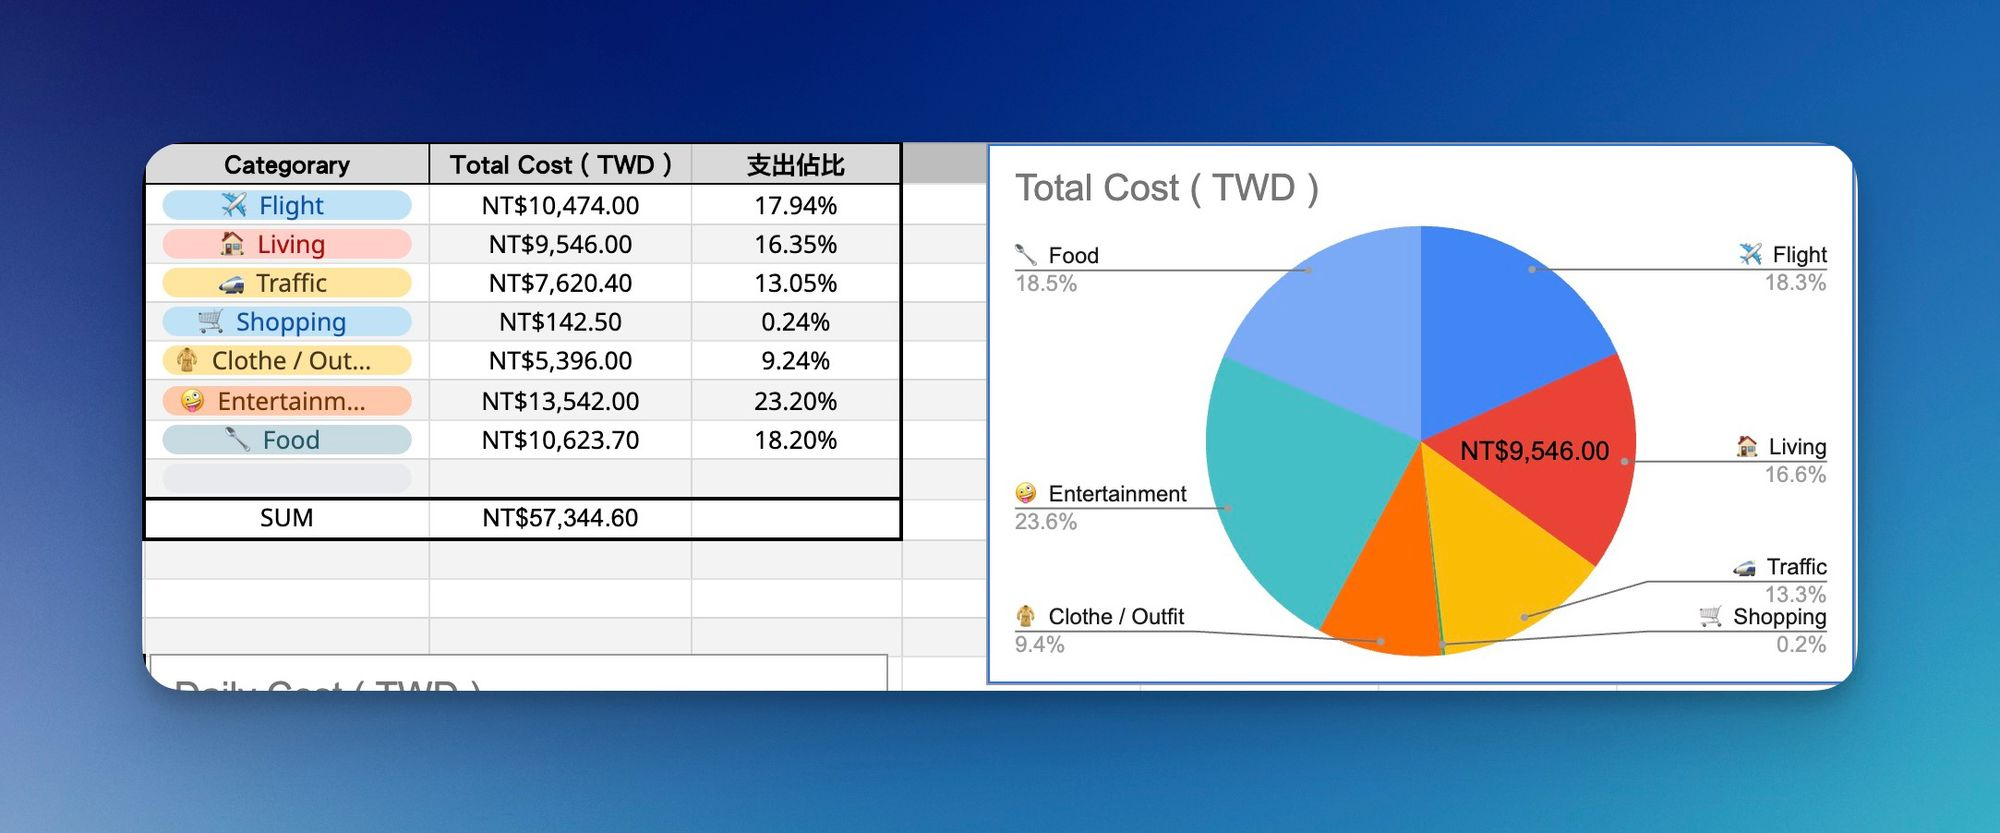Select the NT$57,344.60 total cell
This screenshot has height=833, width=2000.
(560, 518)
